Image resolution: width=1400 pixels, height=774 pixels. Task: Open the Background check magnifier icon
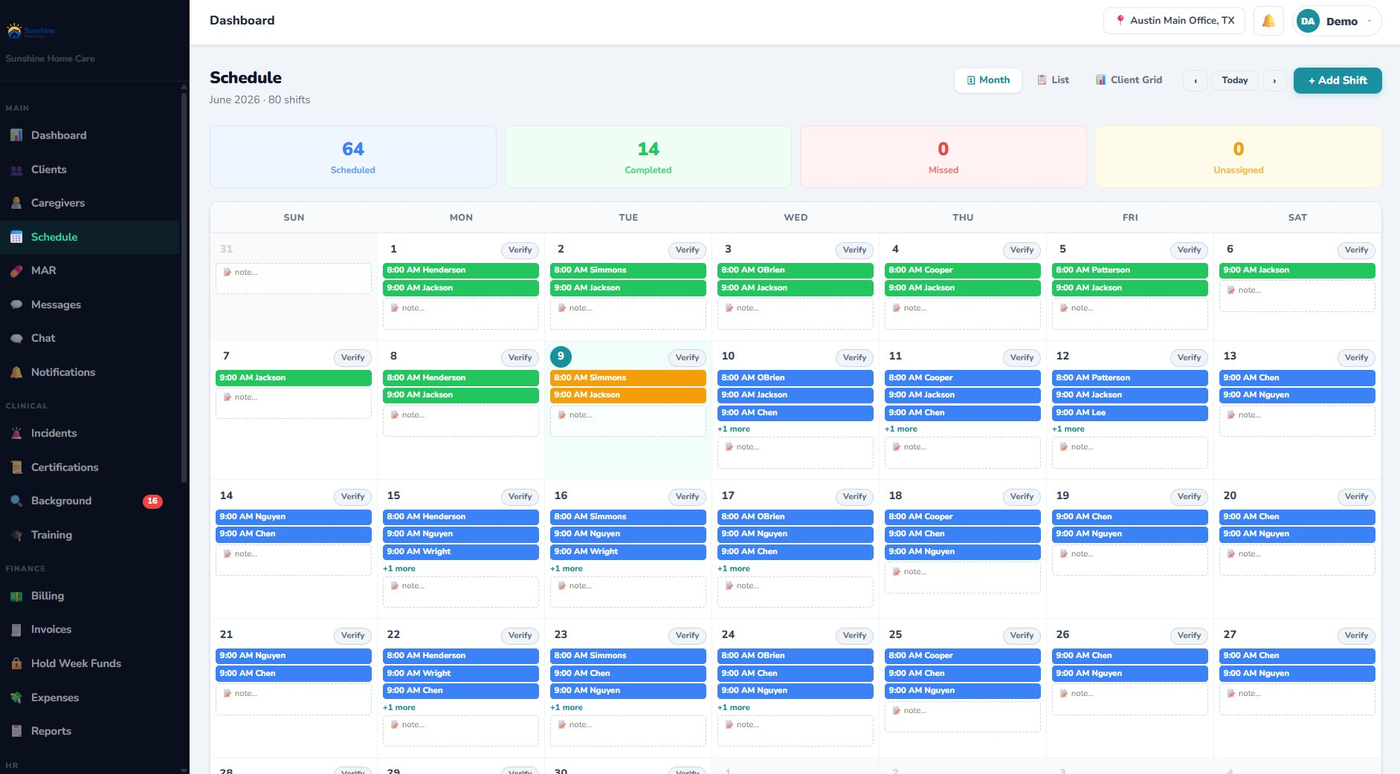[16, 501]
